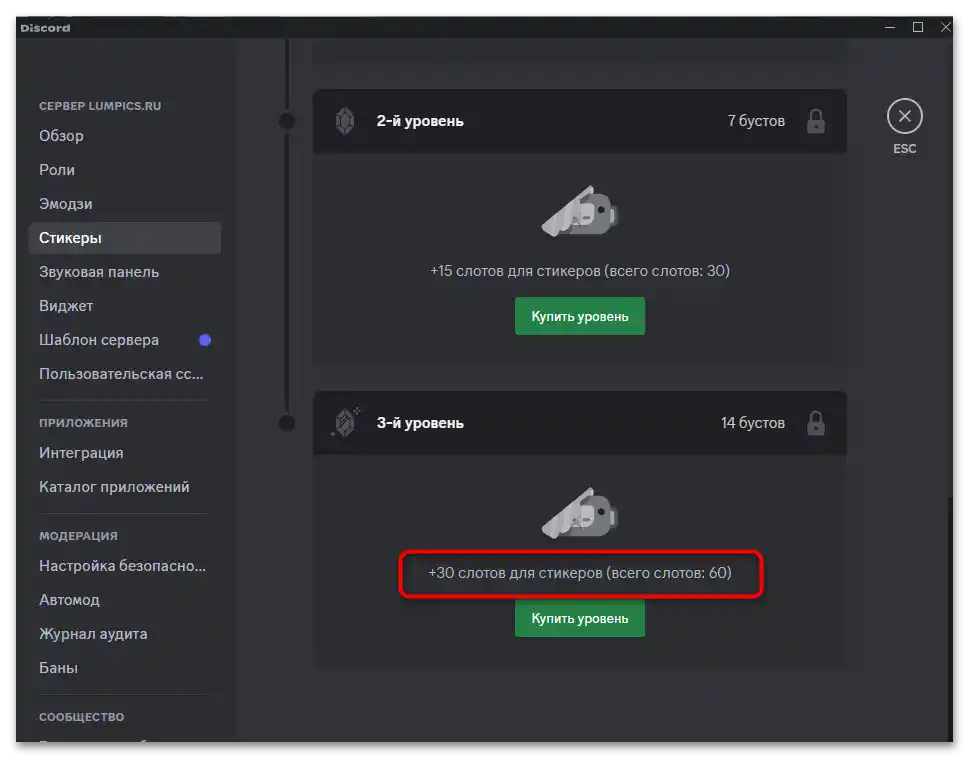
Task: Click the blue dot next to Шаблон сервера
Action: (x=205, y=340)
